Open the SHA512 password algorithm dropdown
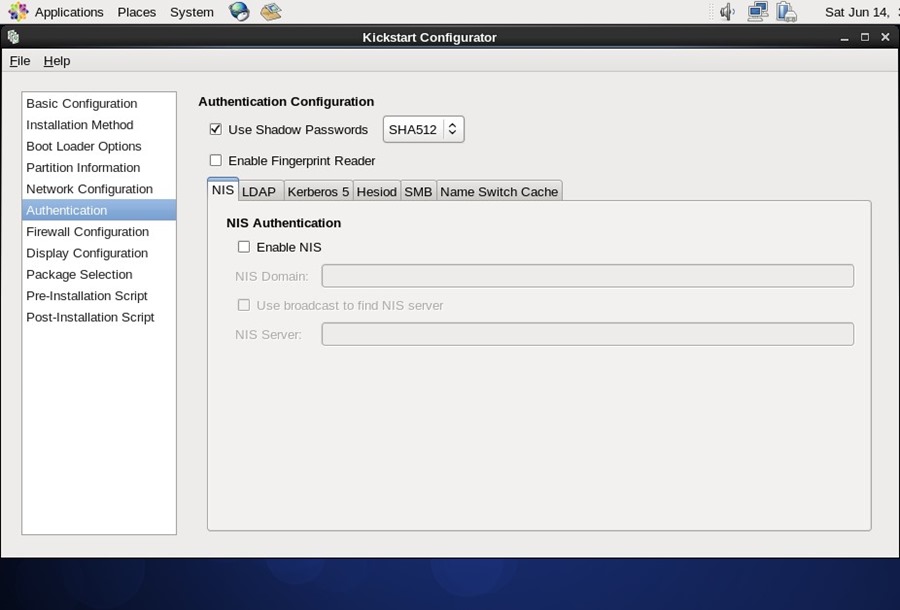This screenshot has width=900, height=610. 423,128
